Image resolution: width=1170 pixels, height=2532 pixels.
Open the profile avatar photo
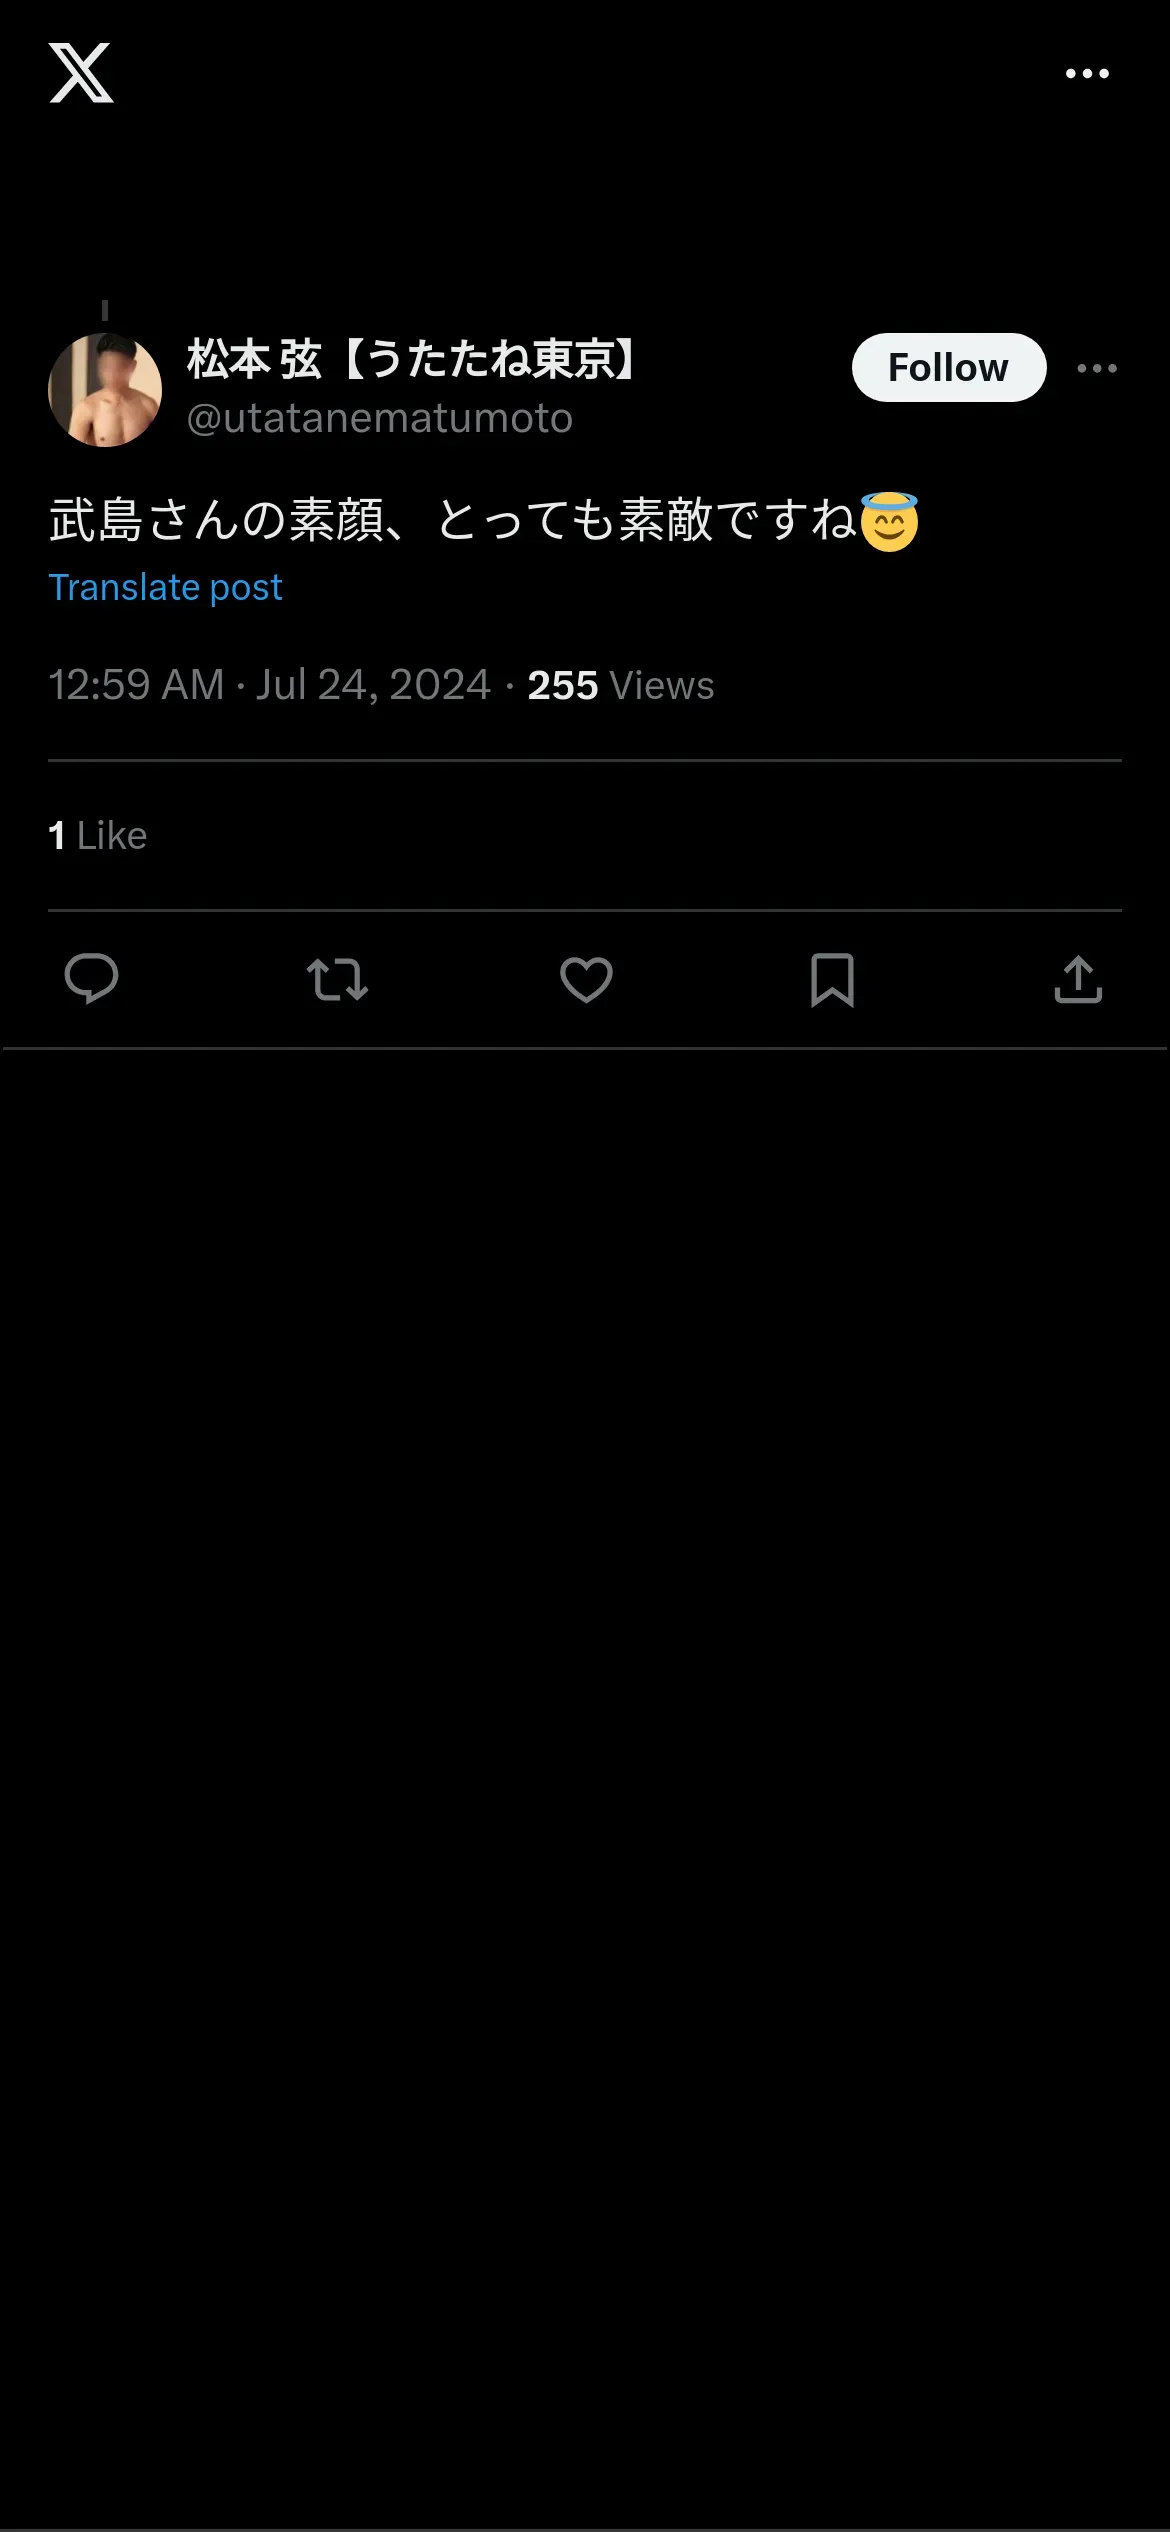[x=105, y=390]
